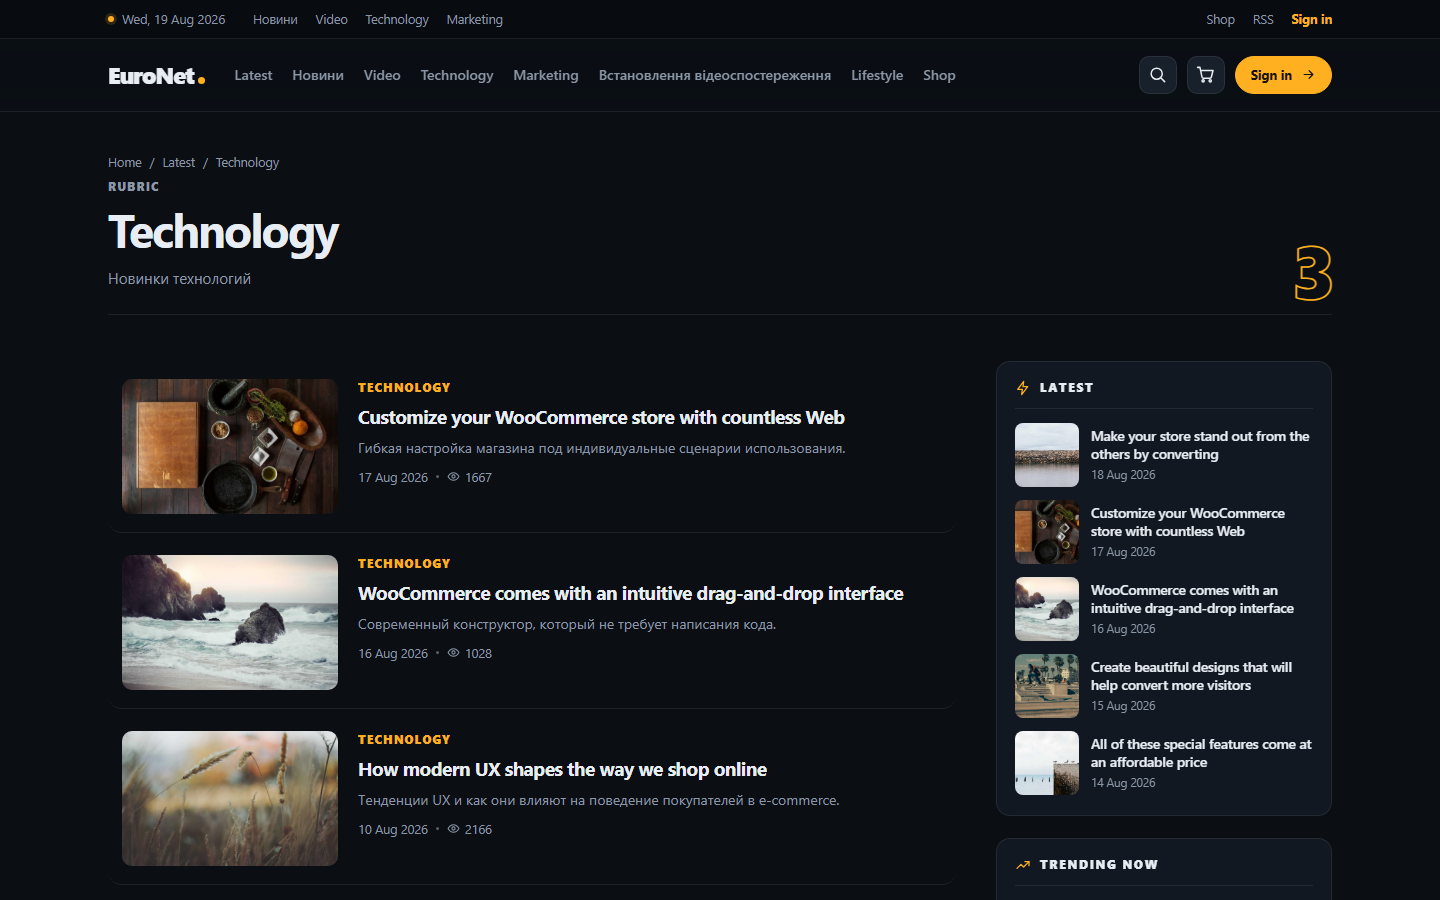Click sidebar thumbnail for 'WooCommerce comes with an intuitive'
The width and height of the screenshot is (1440, 900).
coord(1047,609)
